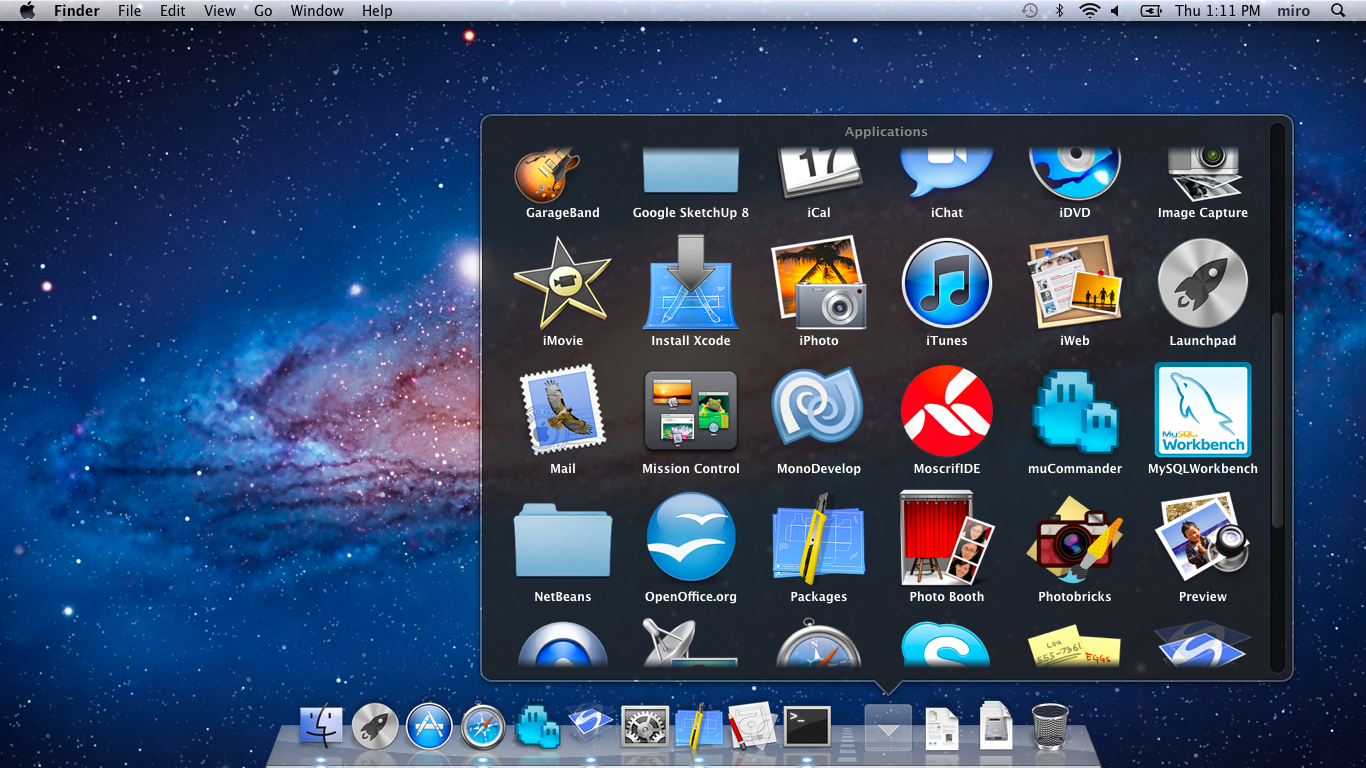Open Image Capture from the stack
Viewport: 1366px width, 768px height.
[x=1203, y=174]
